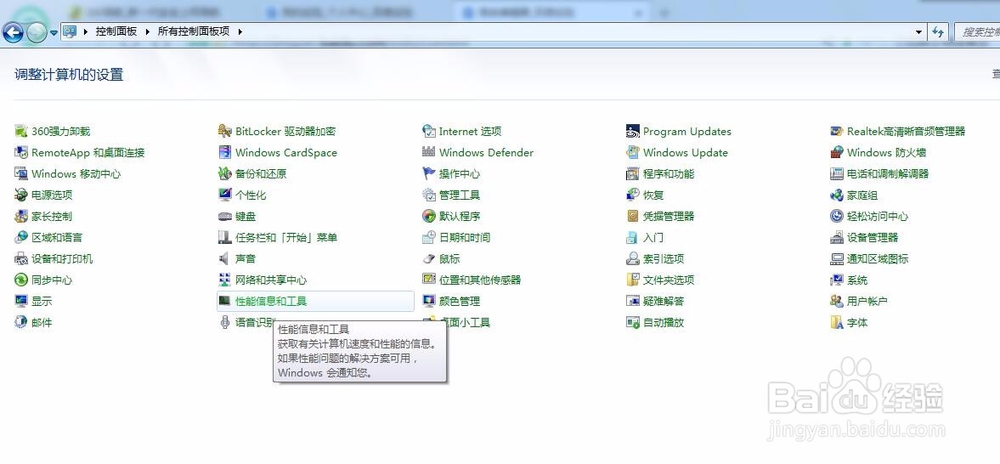Click the 所有控制面板项 breadcrumb
Viewport: 1000px width, 464px height.
[193, 31]
